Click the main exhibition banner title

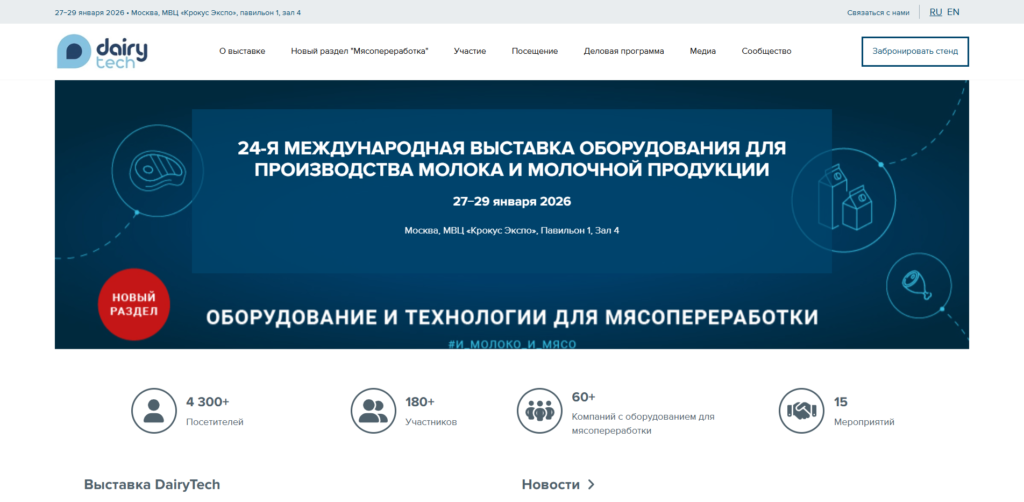512,159
